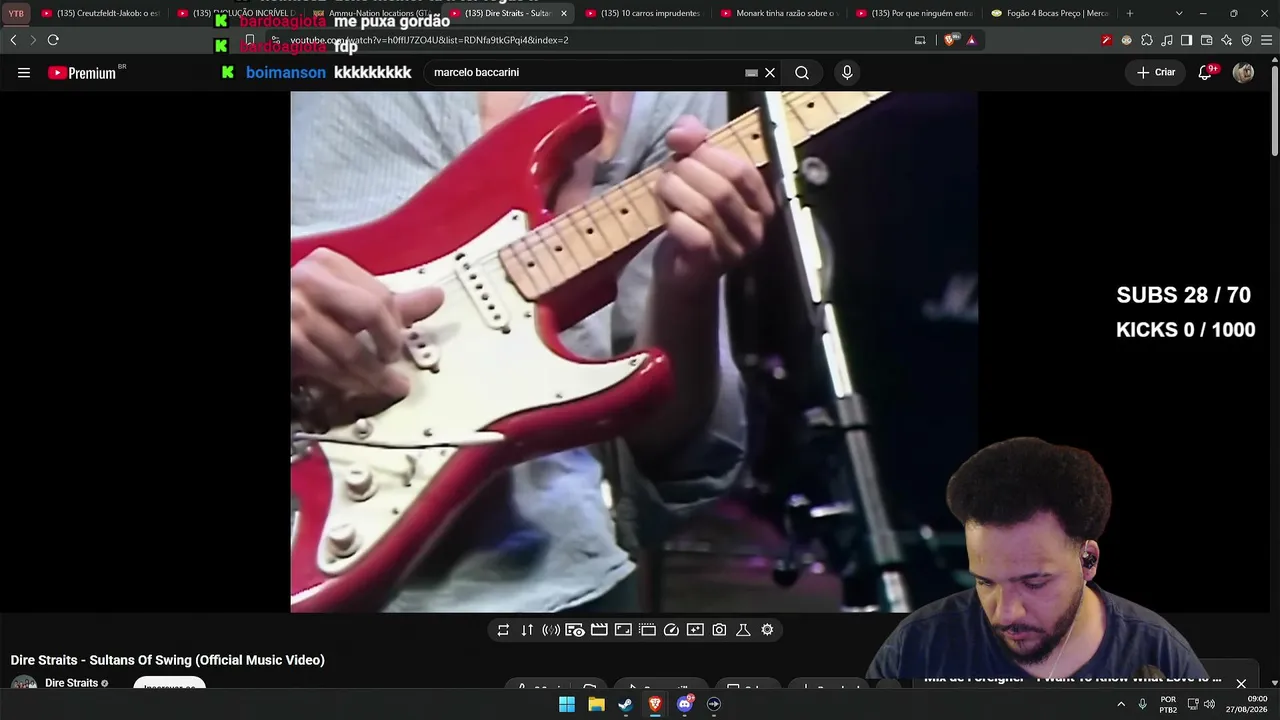Expand the browser tab search dropdown
The image size is (1280, 720).
tap(1179, 14)
